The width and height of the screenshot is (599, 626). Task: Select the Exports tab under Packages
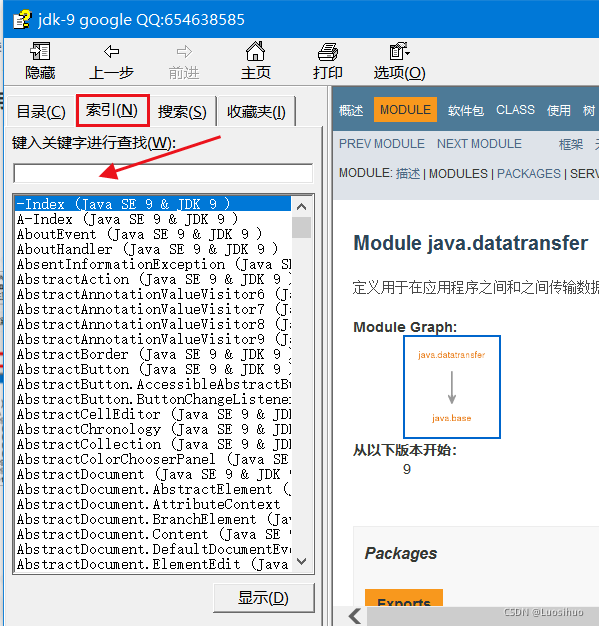pyautogui.click(x=404, y=598)
